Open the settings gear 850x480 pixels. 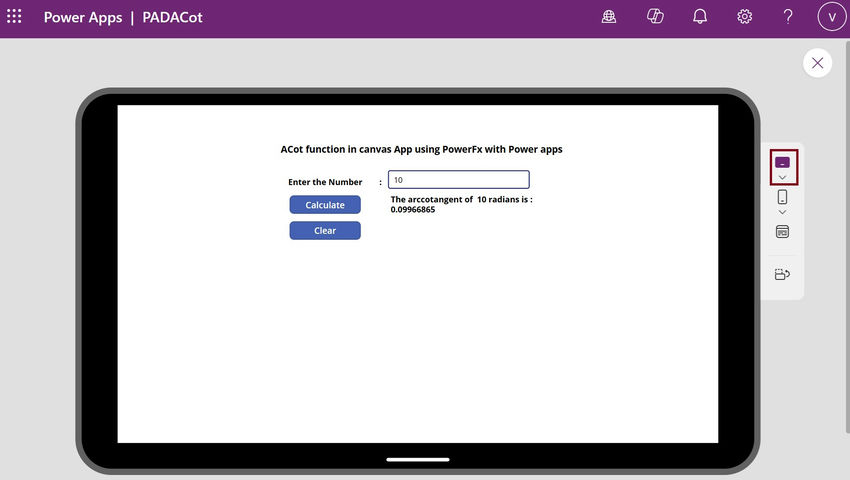click(x=744, y=17)
